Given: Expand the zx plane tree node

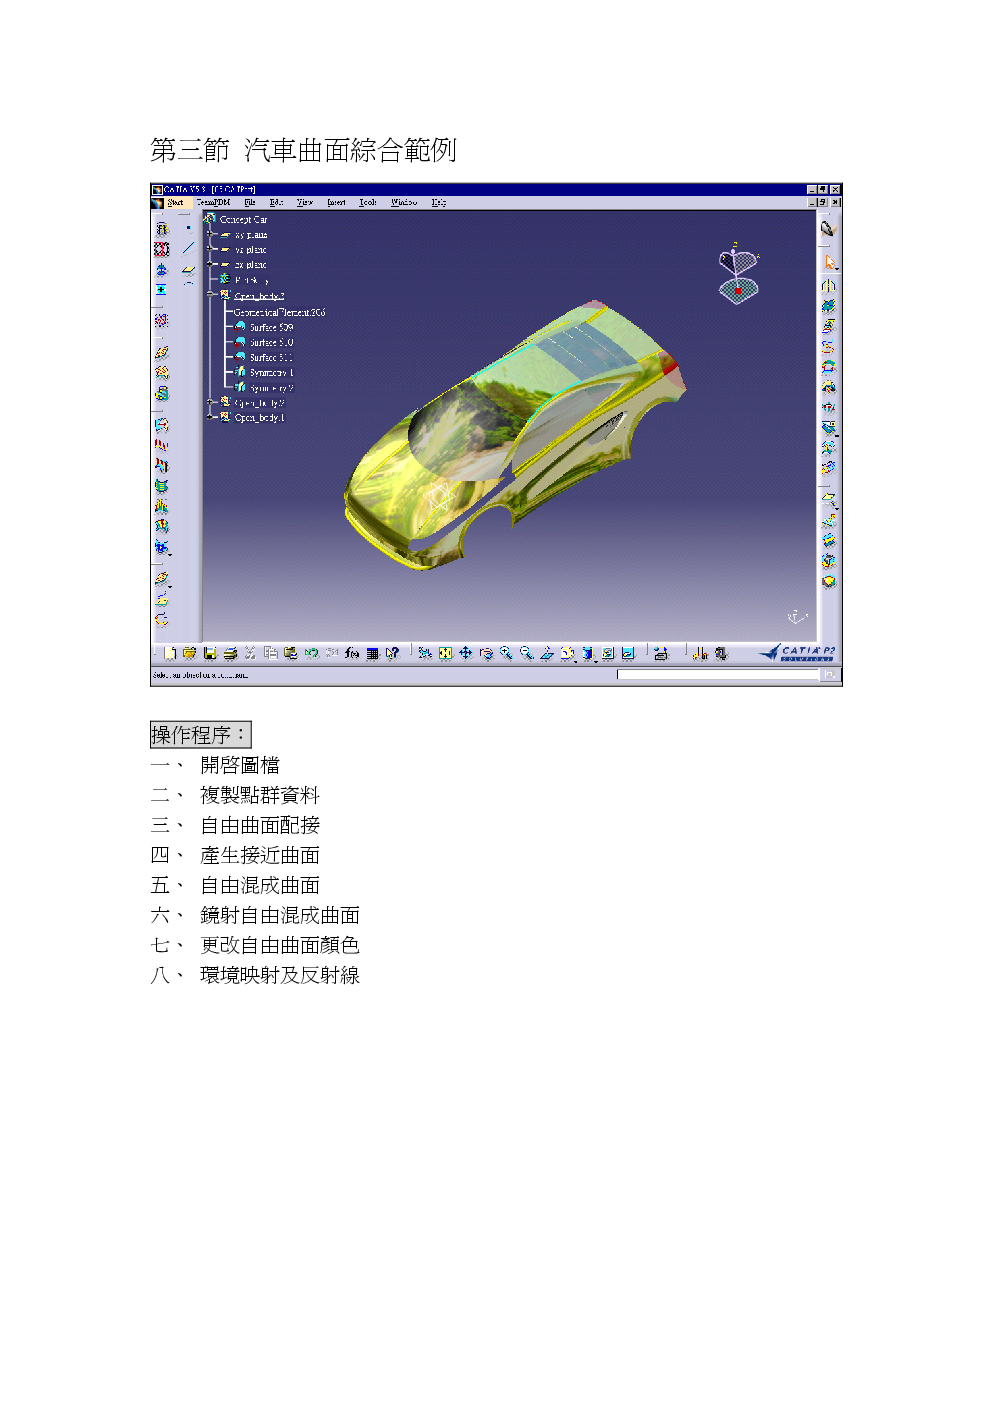Looking at the screenshot, I should (x=211, y=265).
